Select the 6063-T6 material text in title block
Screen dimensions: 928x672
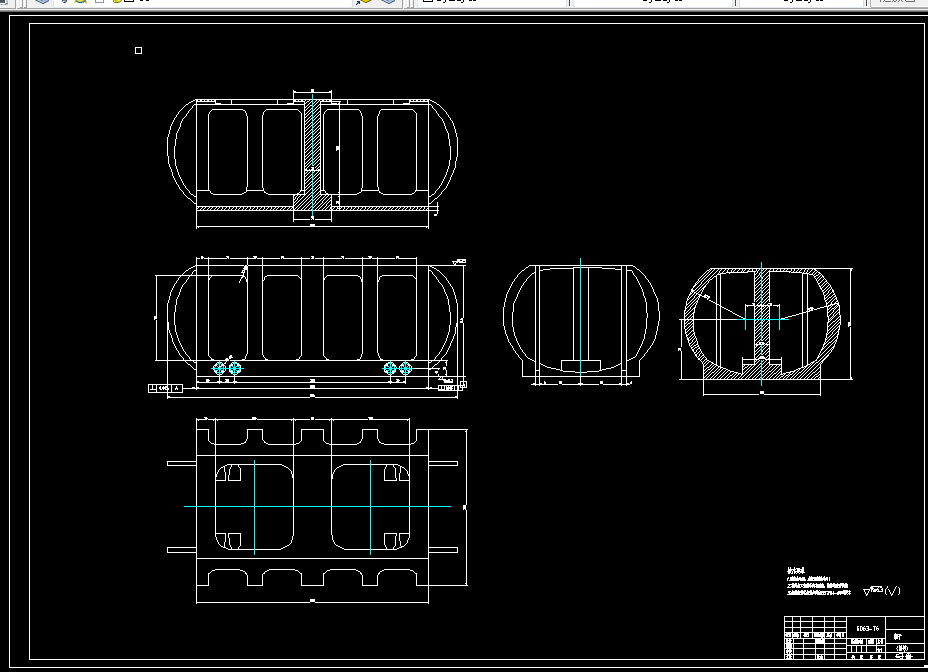tap(867, 628)
